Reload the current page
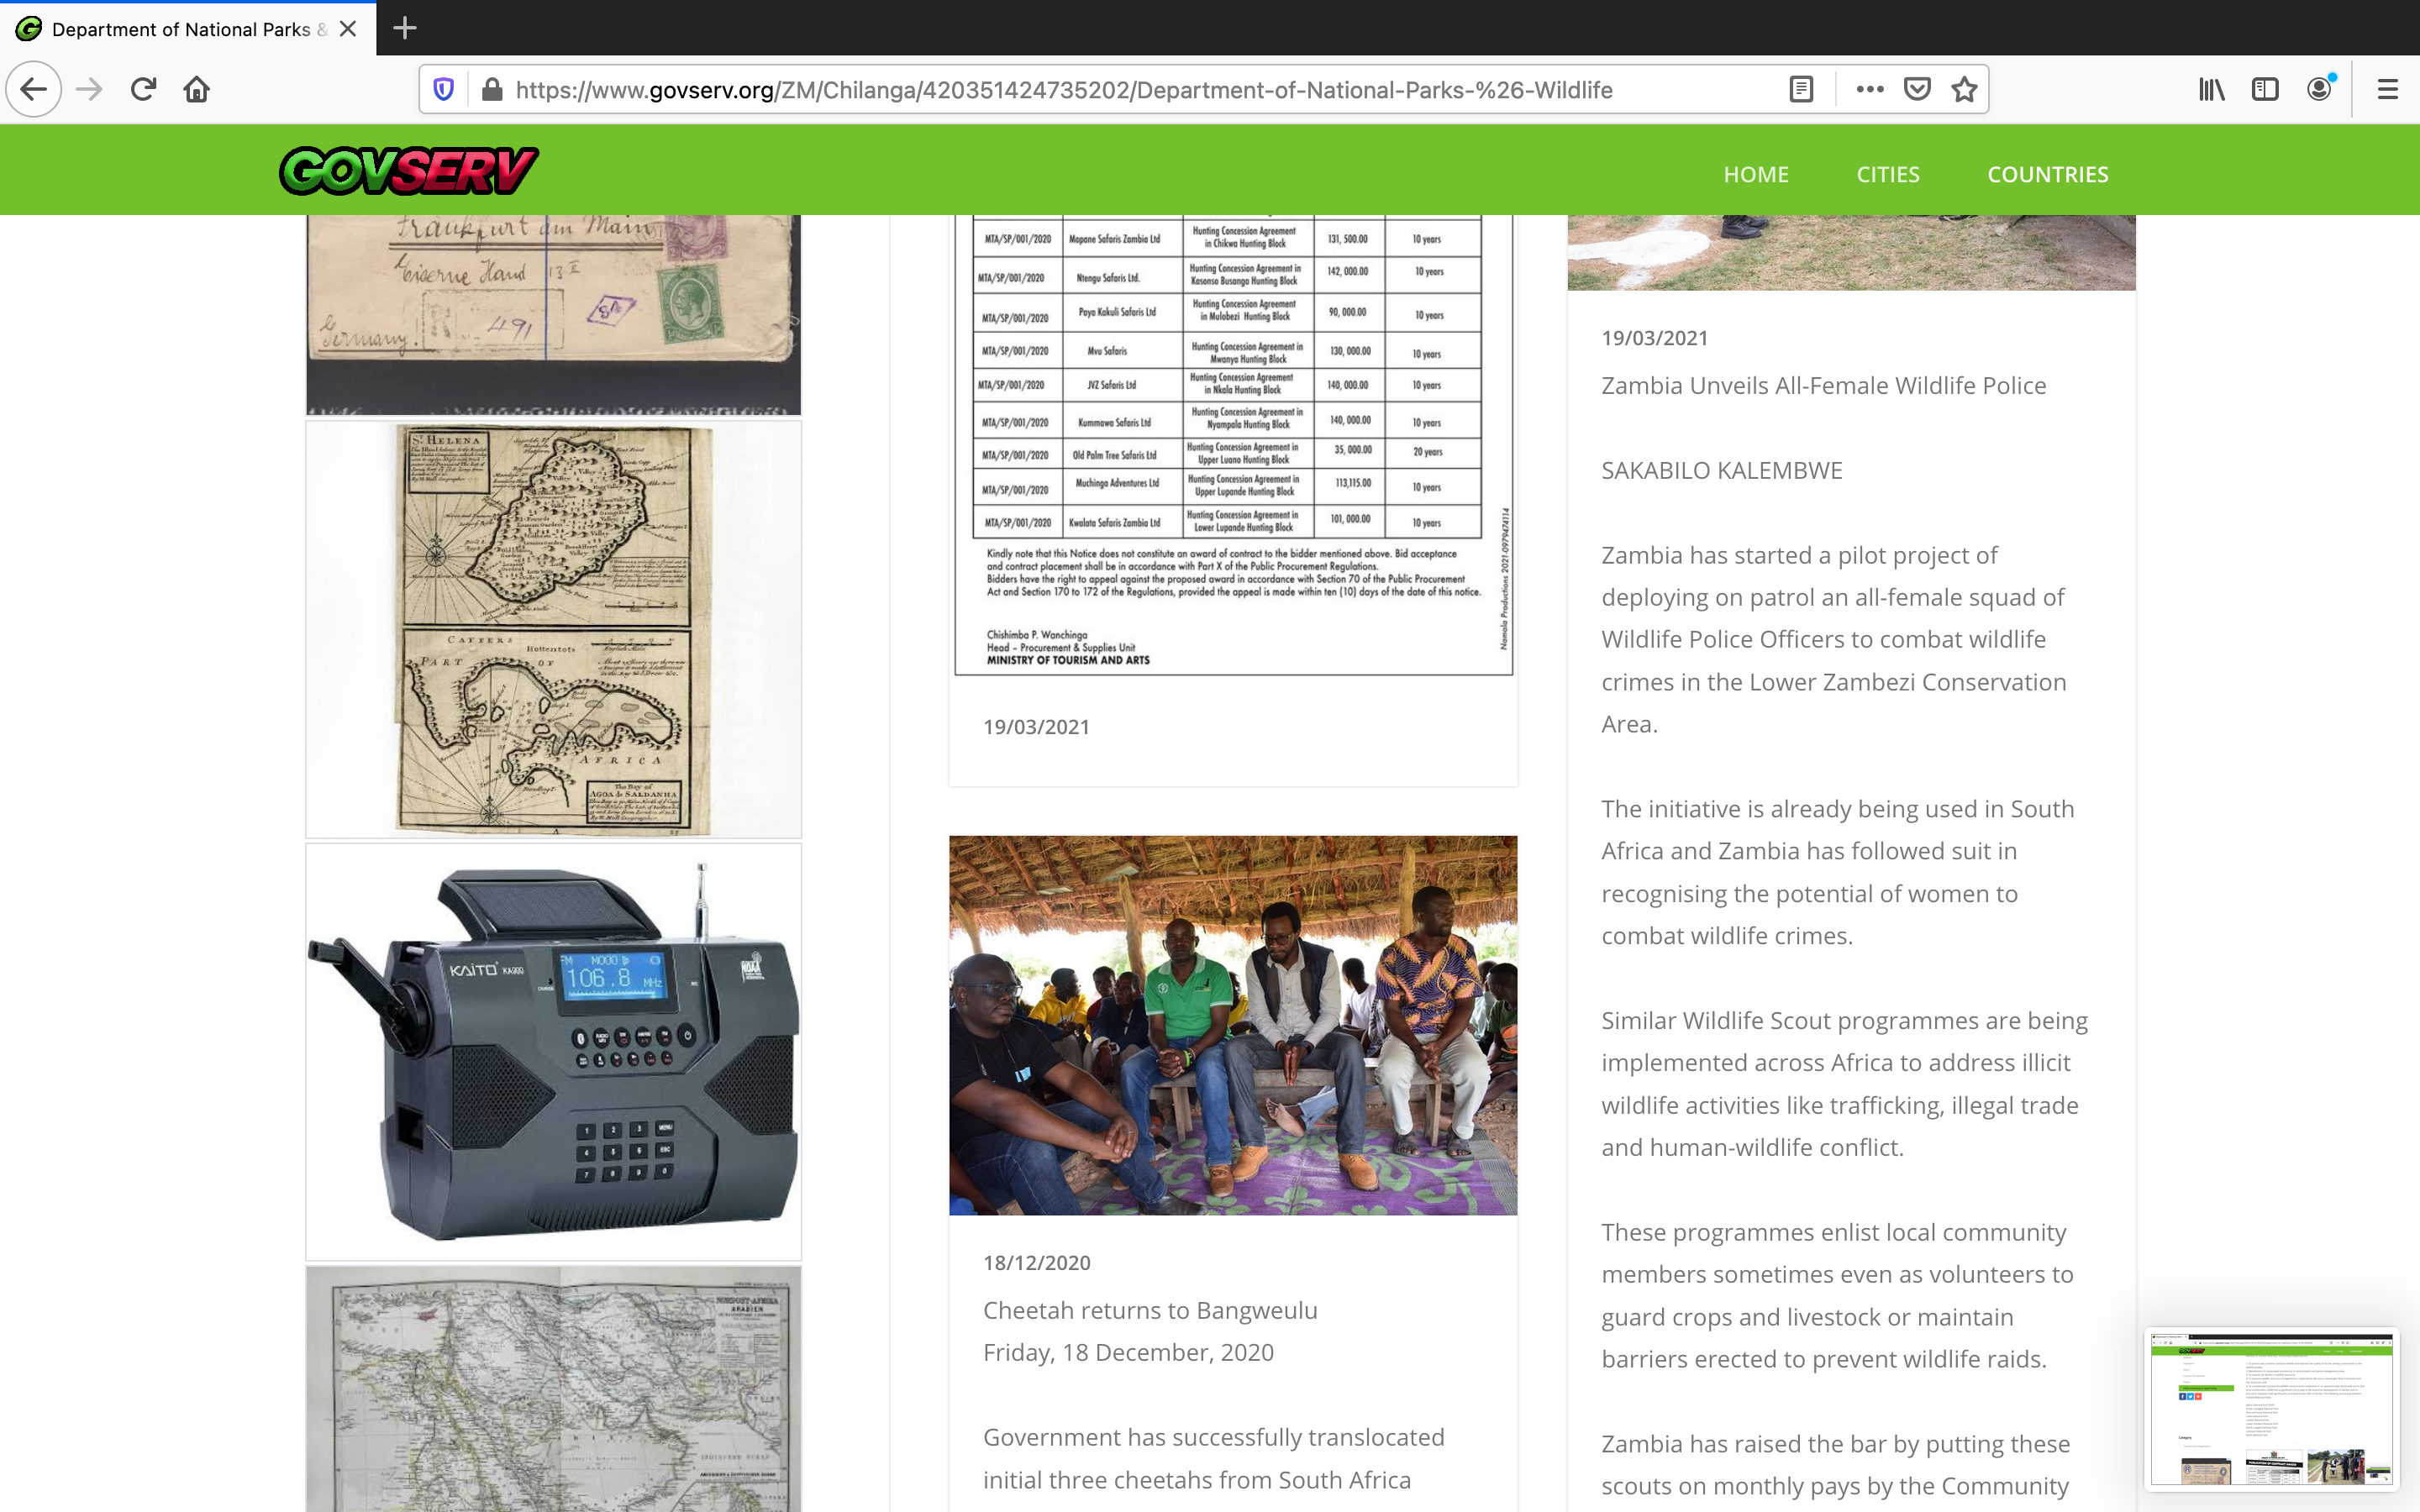Image resolution: width=2420 pixels, height=1512 pixels. point(143,90)
